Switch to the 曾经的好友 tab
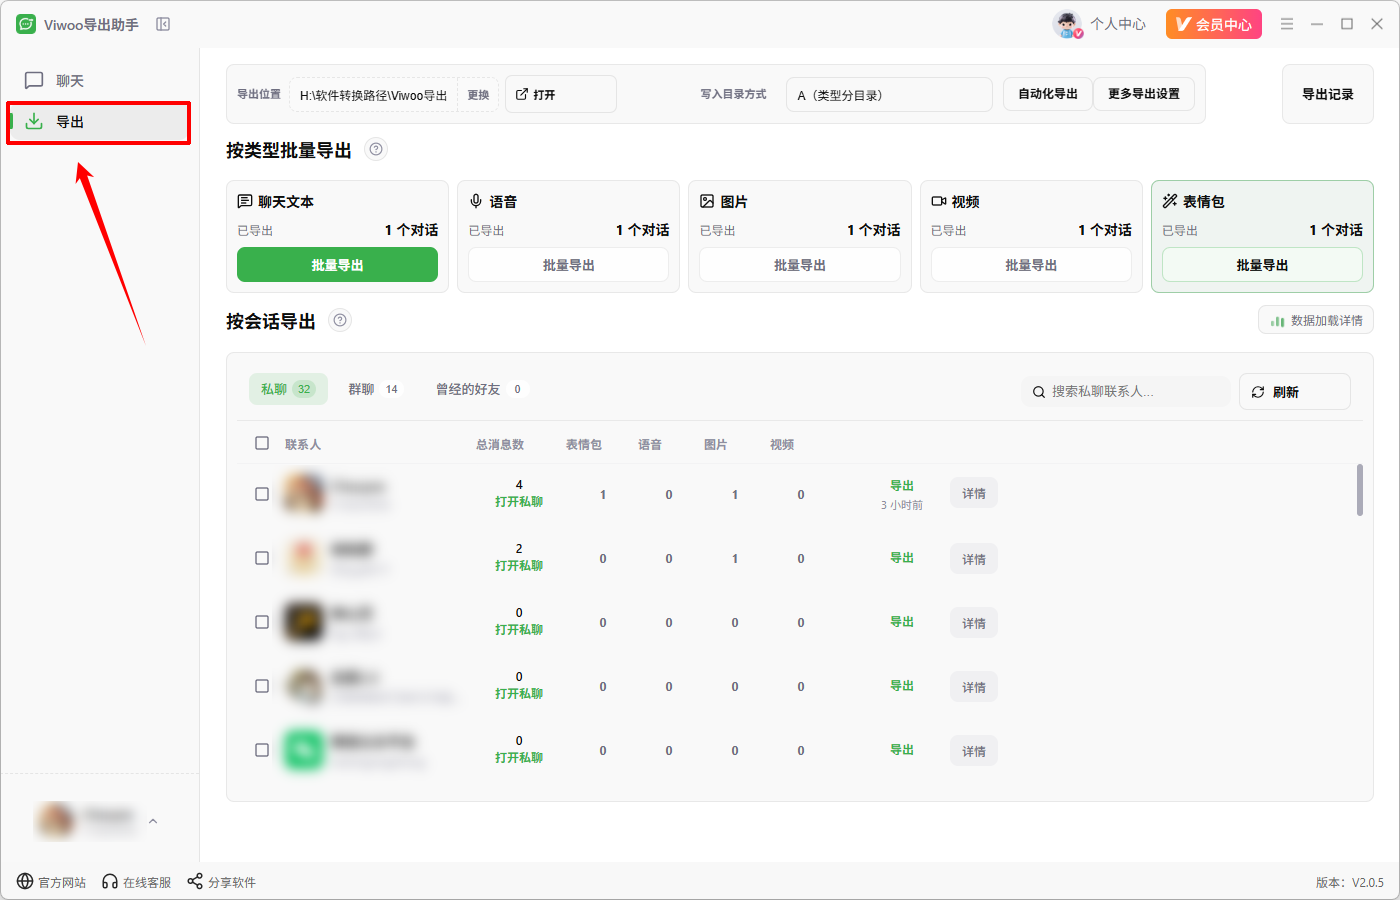Screen dimensions: 1400x900 pyautogui.click(x=479, y=389)
